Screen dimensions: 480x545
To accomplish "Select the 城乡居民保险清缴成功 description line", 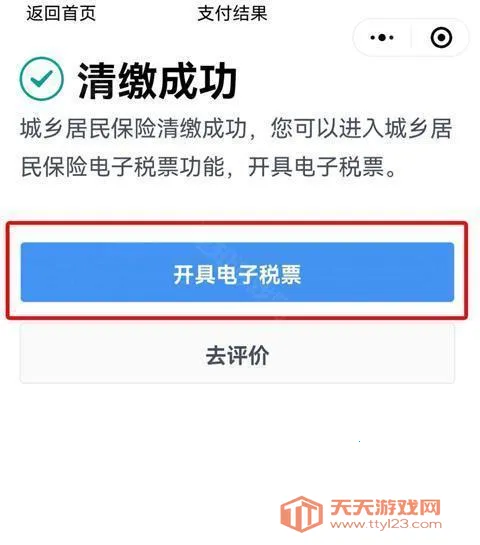I will pyautogui.click(x=133, y=128).
